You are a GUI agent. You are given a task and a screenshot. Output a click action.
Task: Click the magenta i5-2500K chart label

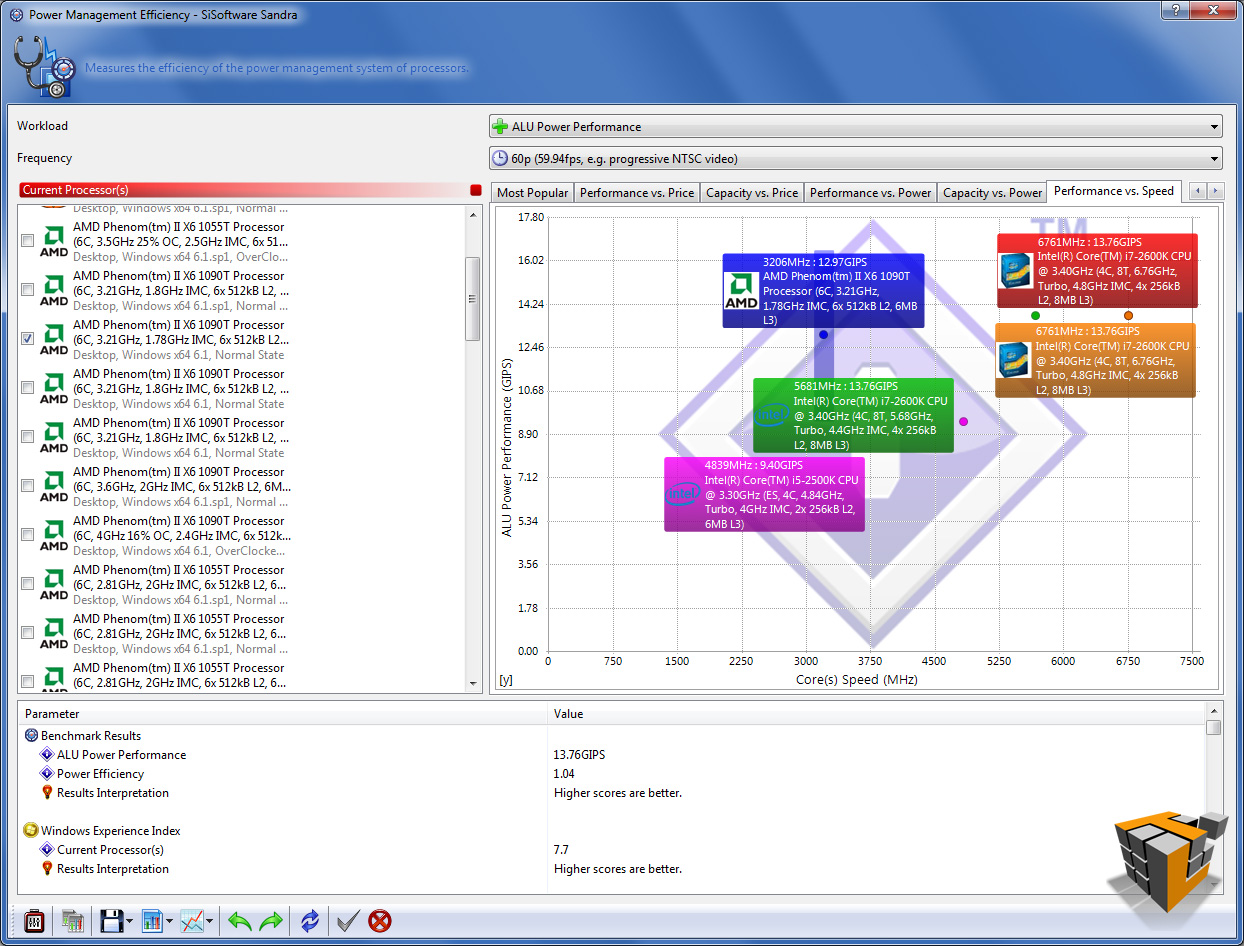[x=765, y=494]
